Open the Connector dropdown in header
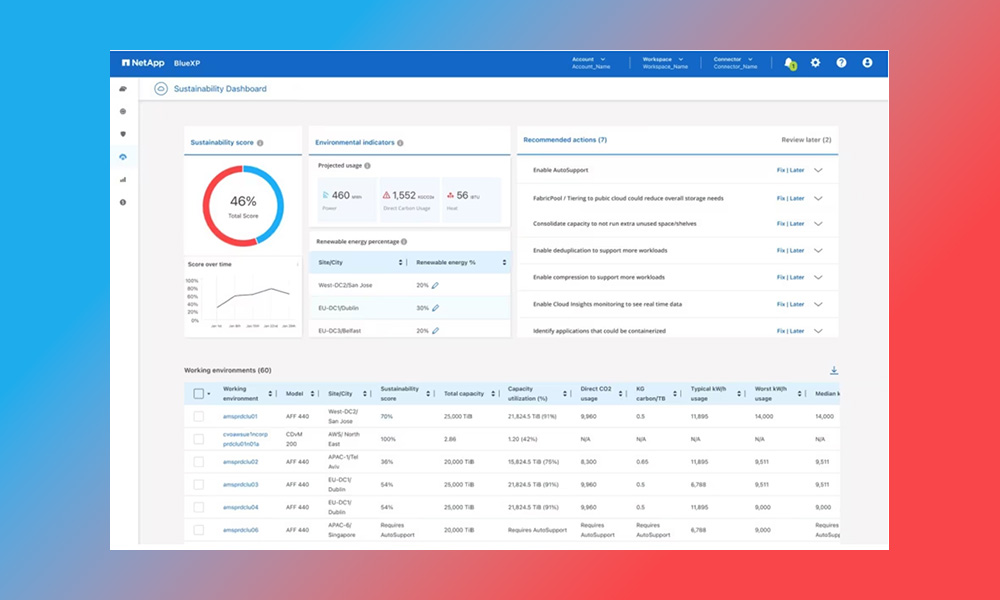The width and height of the screenshot is (1000, 600). (x=735, y=62)
